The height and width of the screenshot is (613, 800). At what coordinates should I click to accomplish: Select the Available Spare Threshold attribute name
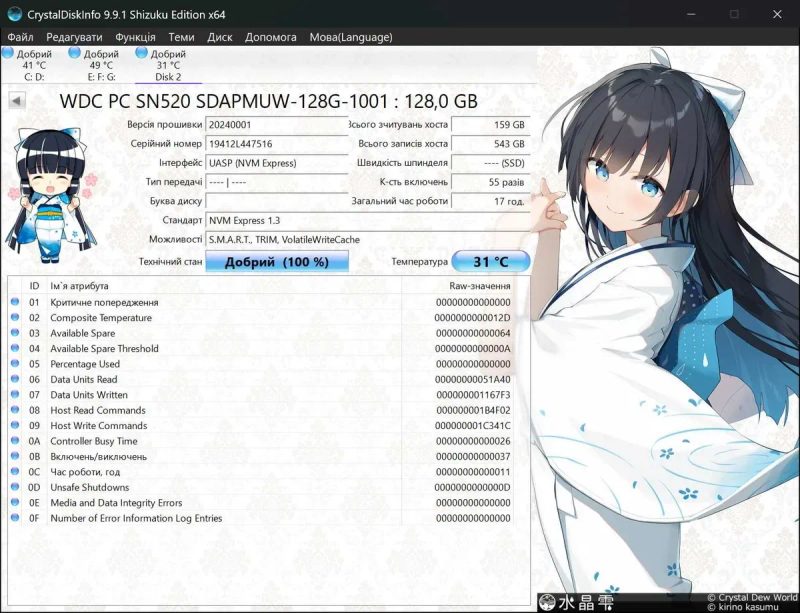click(105, 349)
